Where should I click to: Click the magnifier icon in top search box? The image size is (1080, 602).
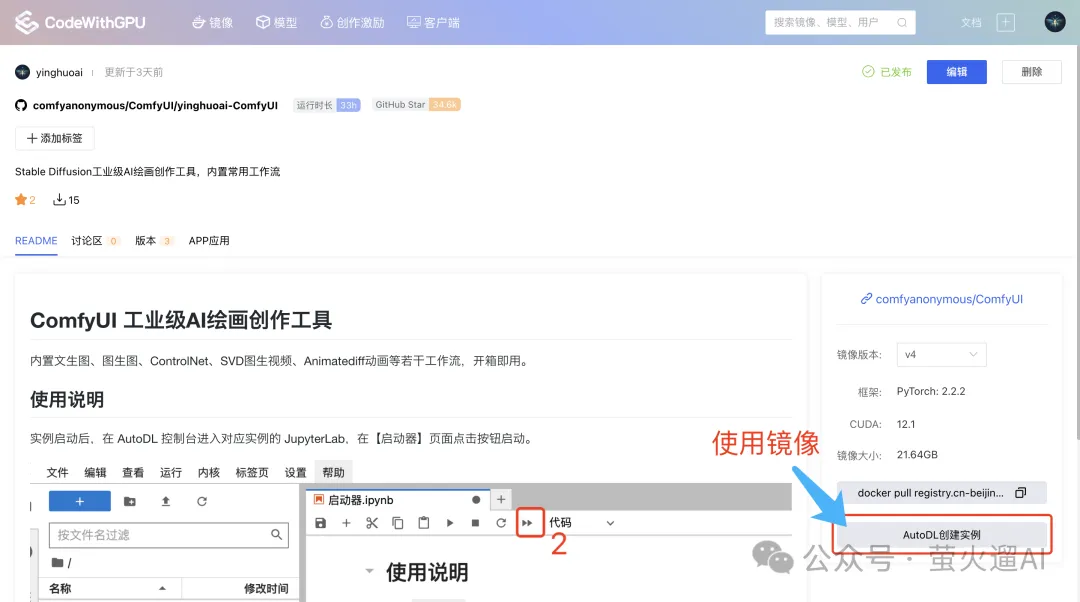(902, 23)
